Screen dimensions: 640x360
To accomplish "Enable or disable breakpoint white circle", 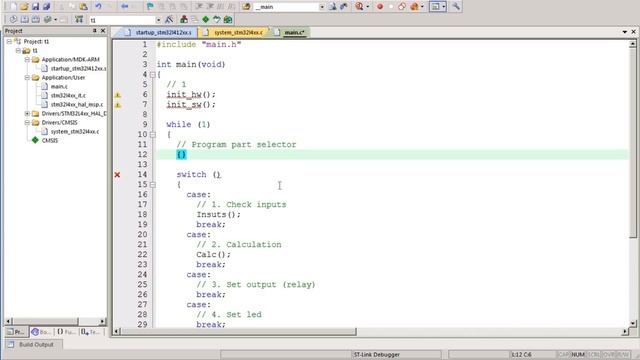I will coord(391,7).
